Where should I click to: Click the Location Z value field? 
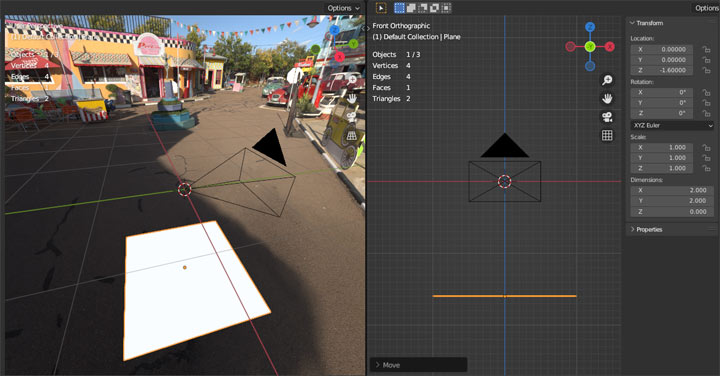(661, 70)
